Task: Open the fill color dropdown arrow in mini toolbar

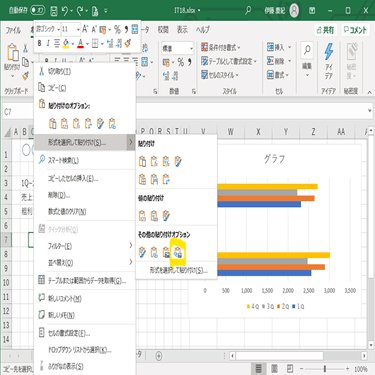Action: [x=72, y=44]
